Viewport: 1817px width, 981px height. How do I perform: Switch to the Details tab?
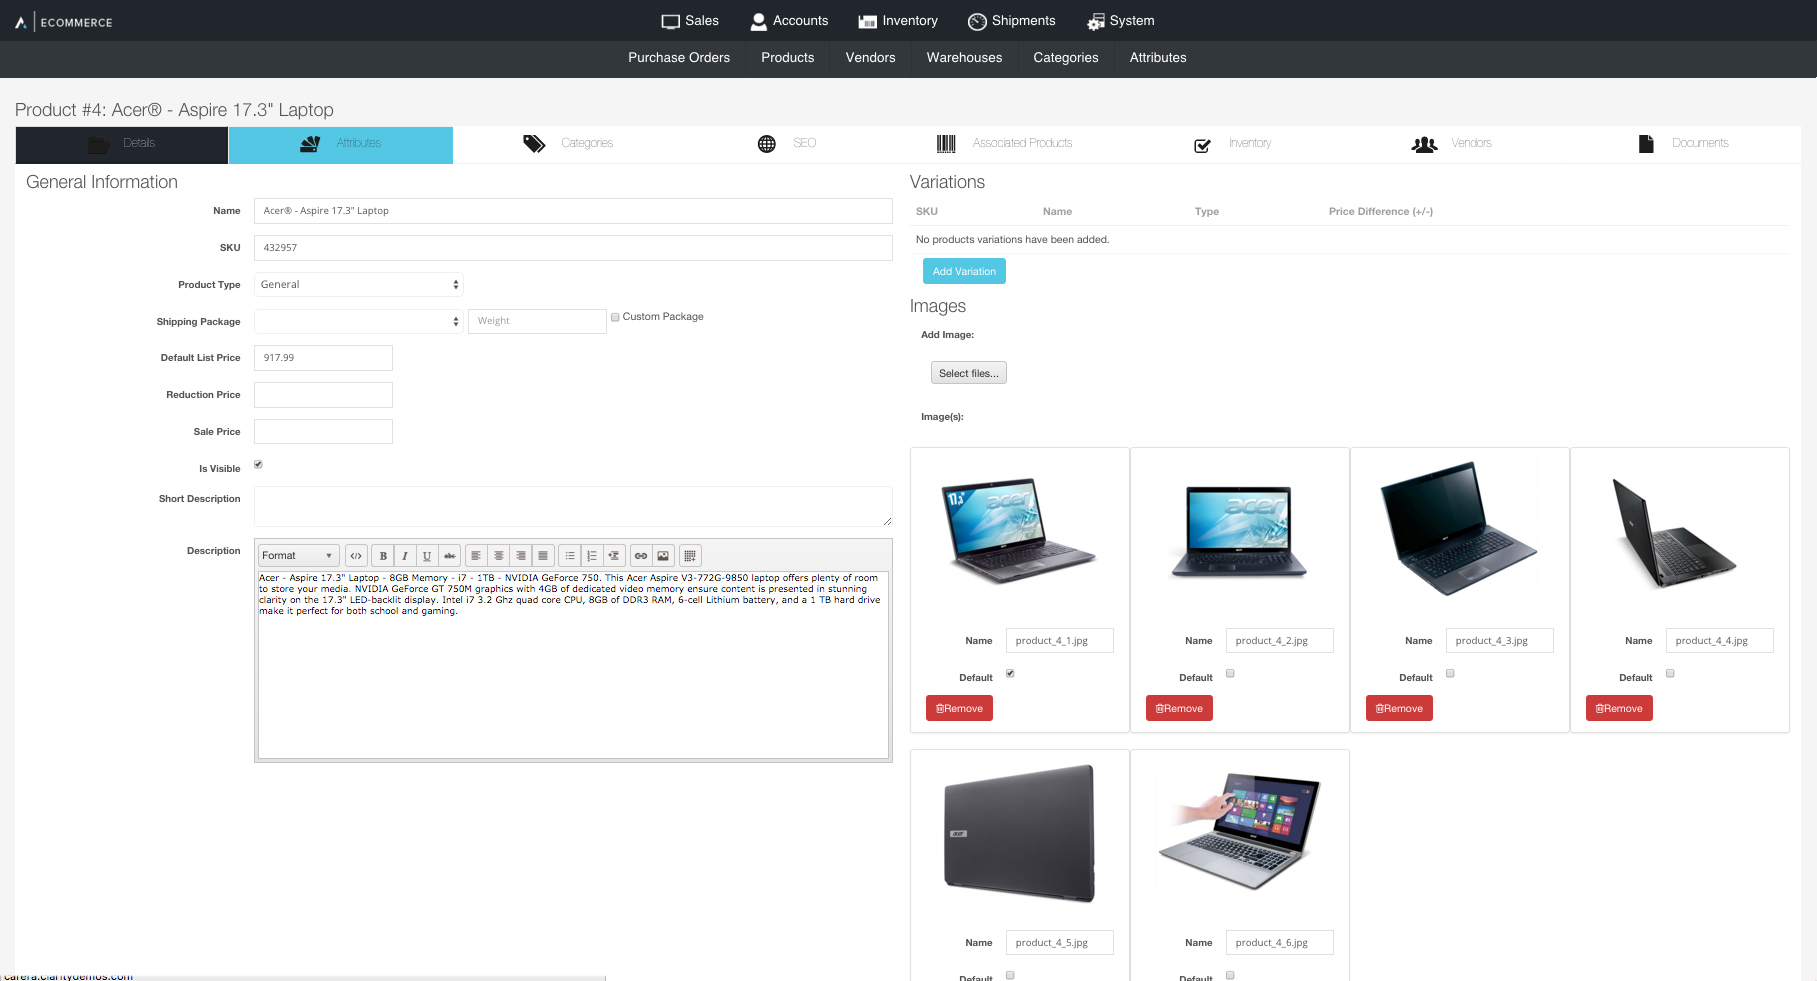pyautogui.click(x=122, y=145)
